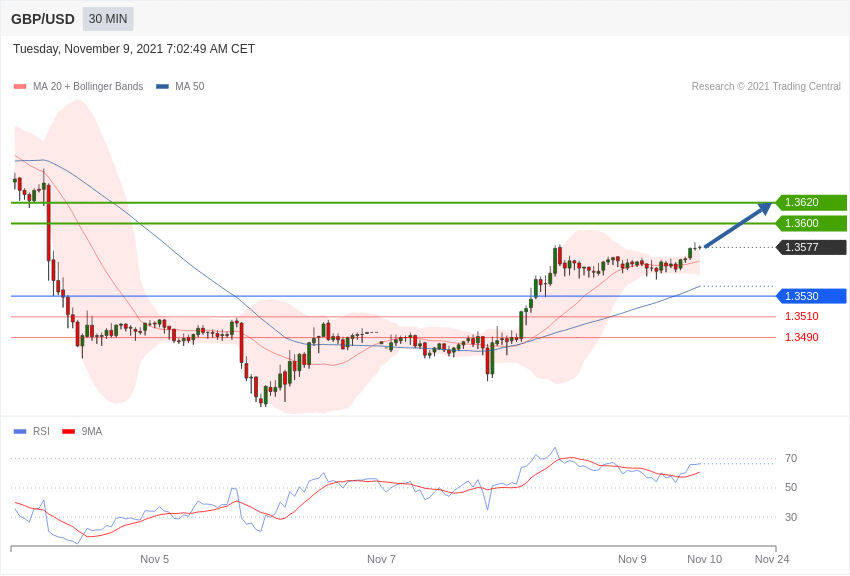Click 'Research © 2021 Trading Central' credit
The image size is (850, 576).
(766, 86)
